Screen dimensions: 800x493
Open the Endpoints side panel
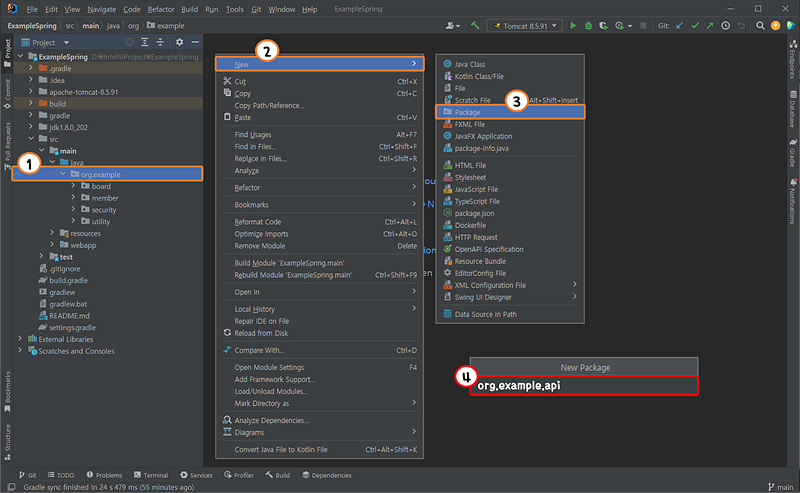793,60
